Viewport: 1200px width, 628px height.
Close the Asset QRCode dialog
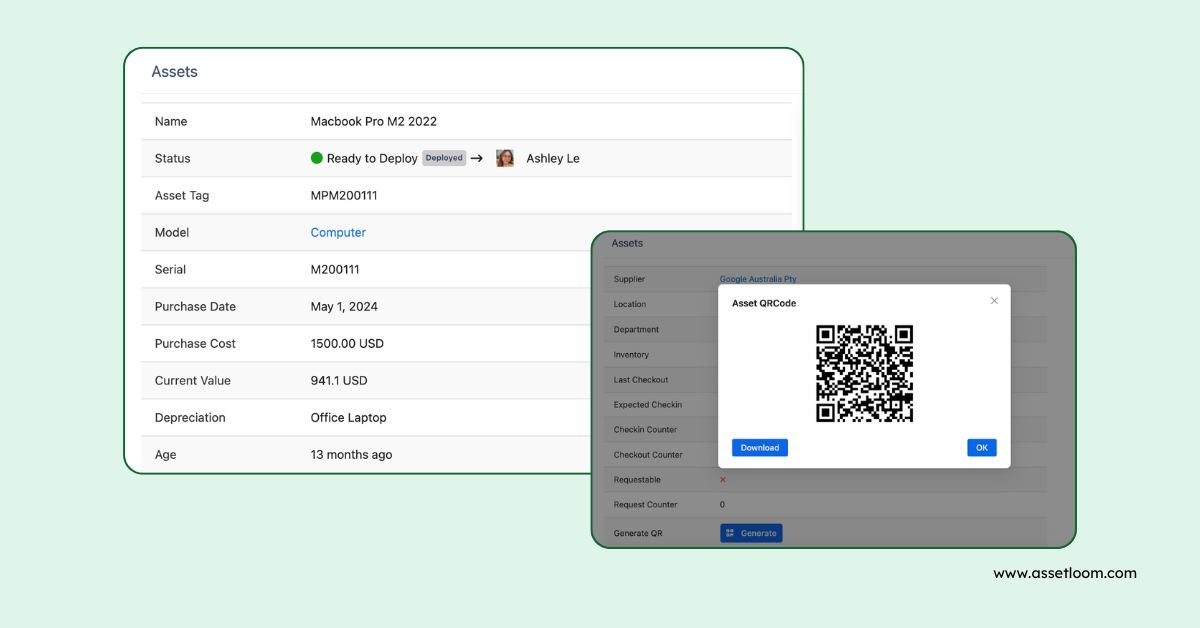(x=994, y=301)
